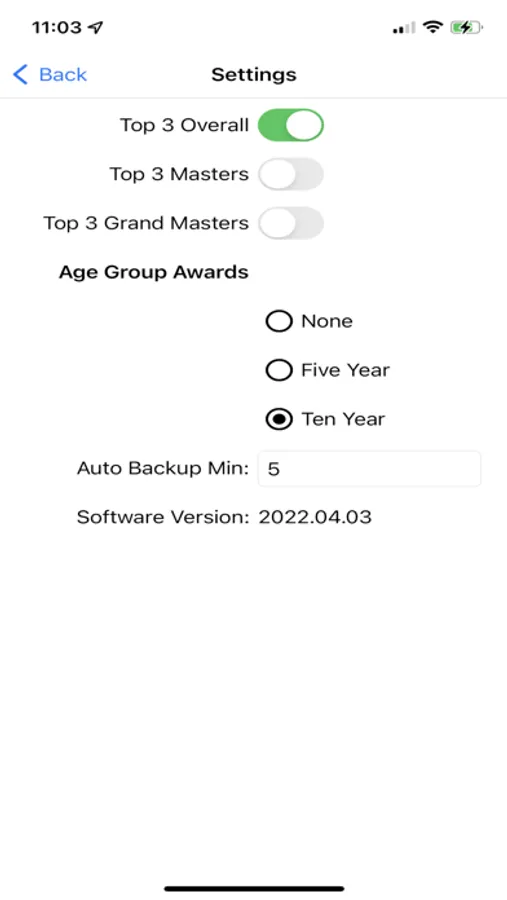Tap the Age Group Awards heading

coord(154,272)
